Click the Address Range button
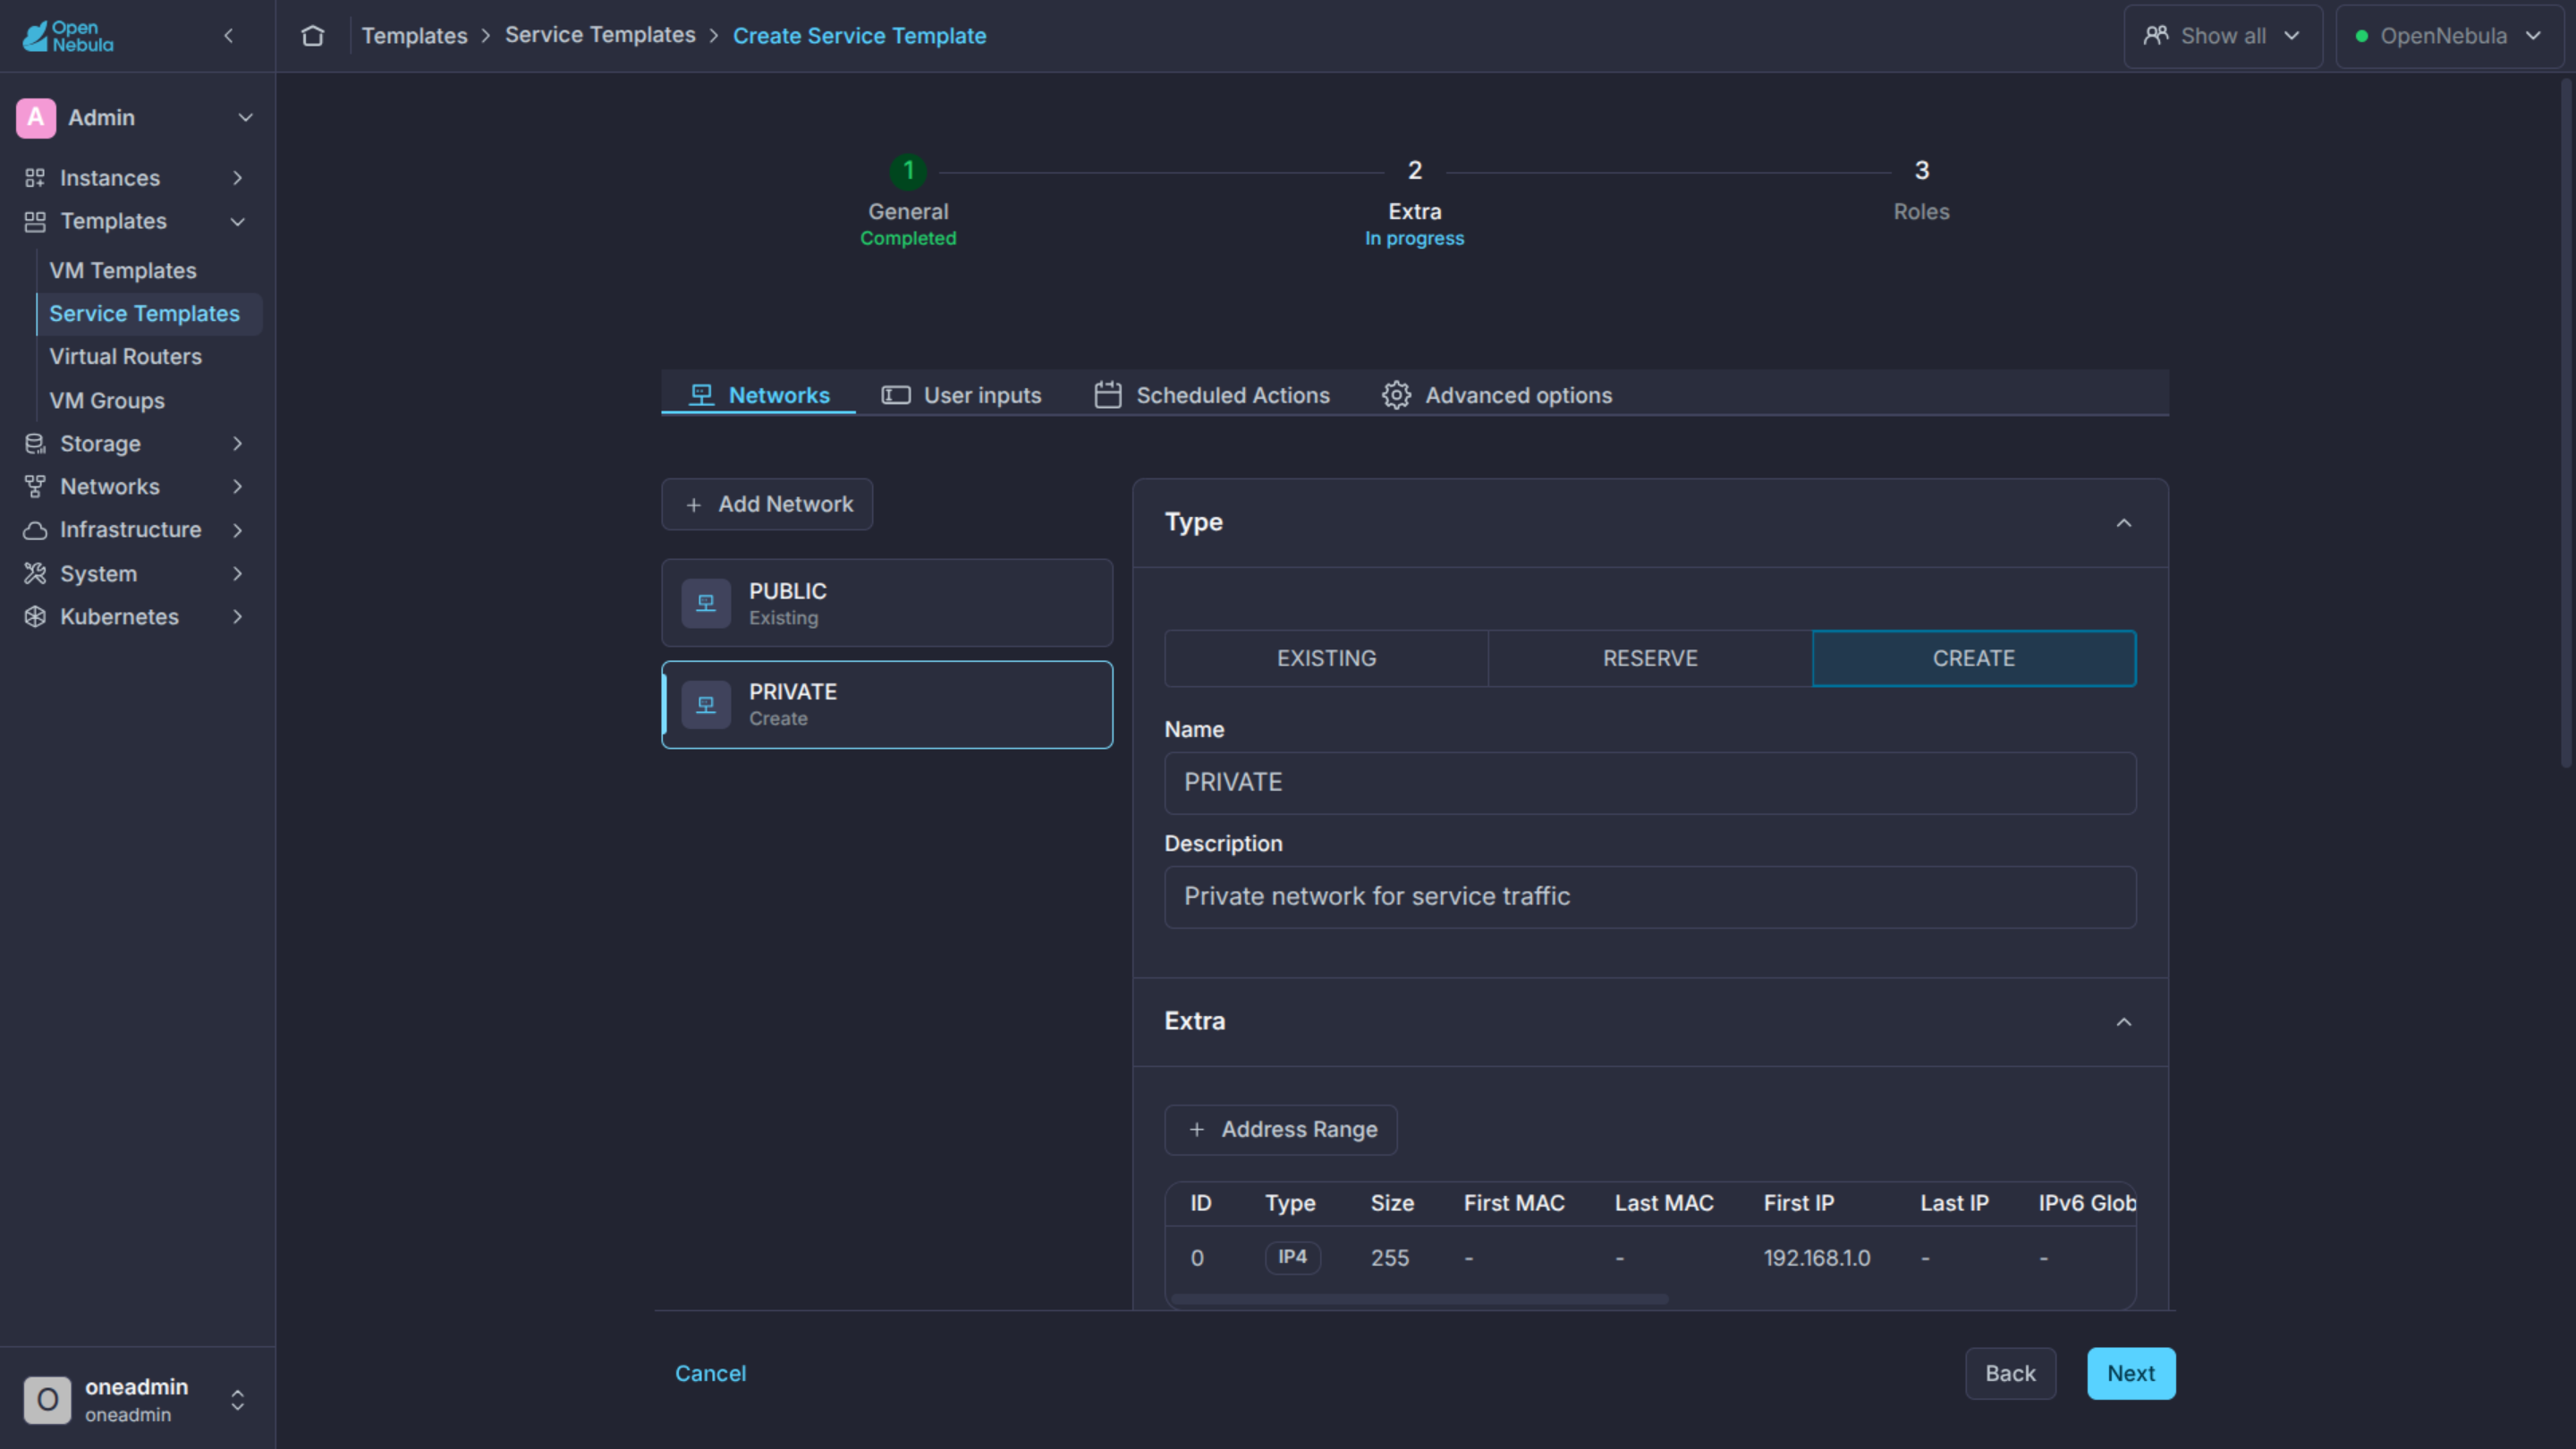The height and width of the screenshot is (1449, 2576). (1281, 1129)
